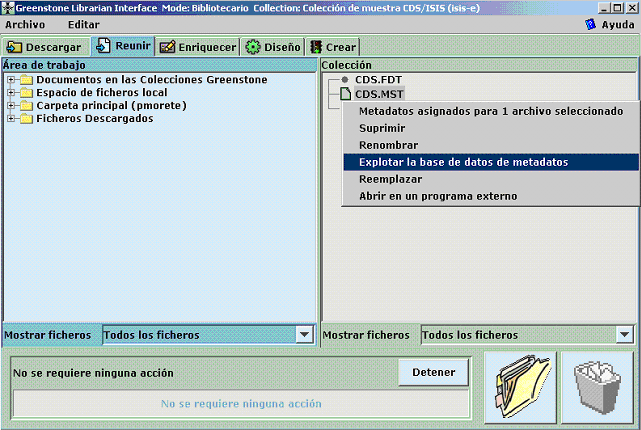Expand the Ficheros Descargados tree node

click(11, 119)
